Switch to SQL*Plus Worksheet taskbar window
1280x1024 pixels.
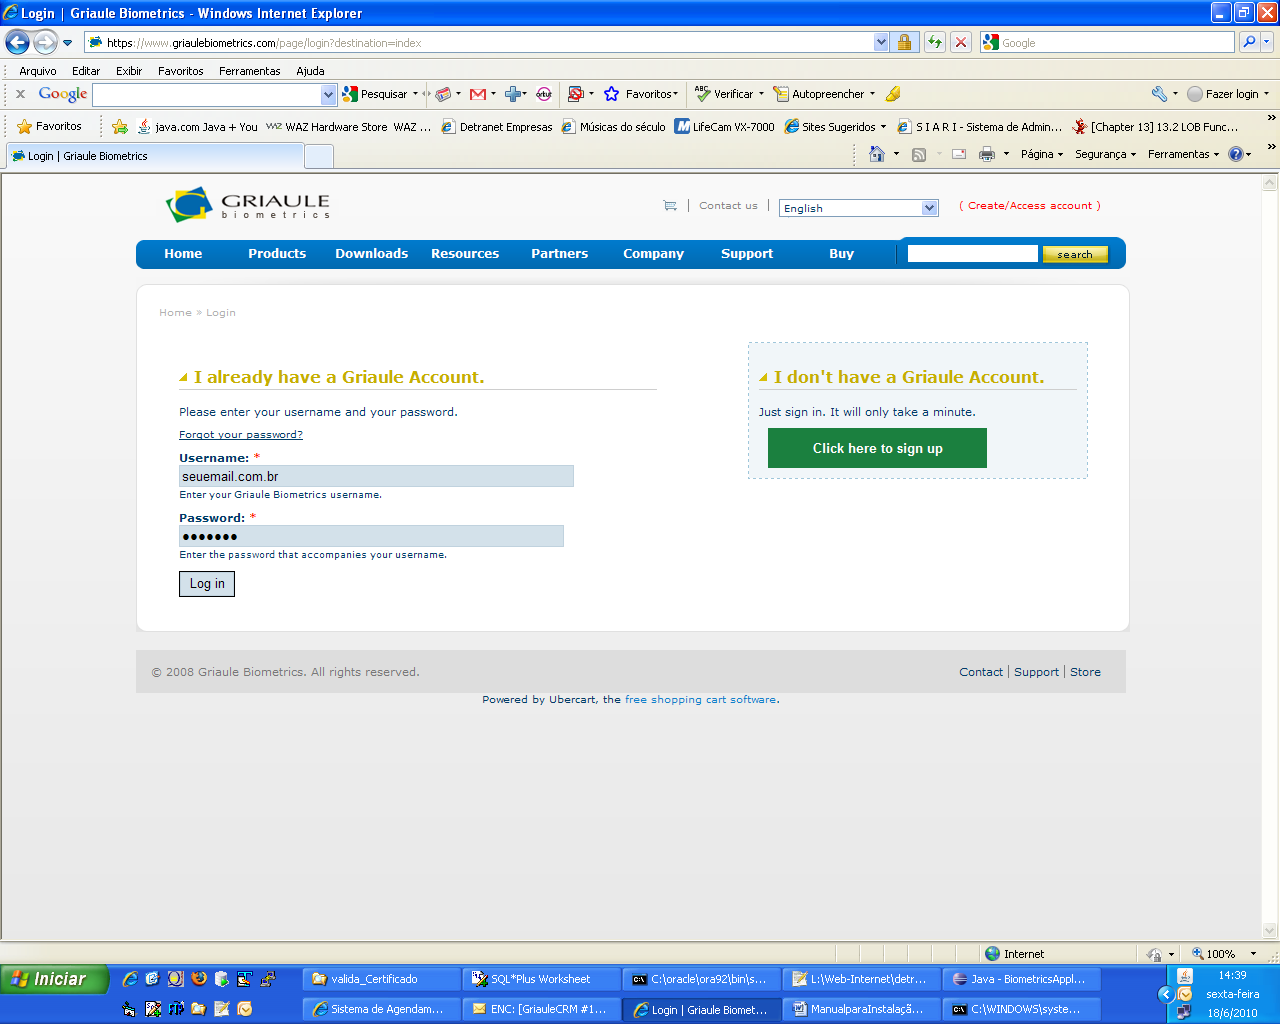pos(541,979)
